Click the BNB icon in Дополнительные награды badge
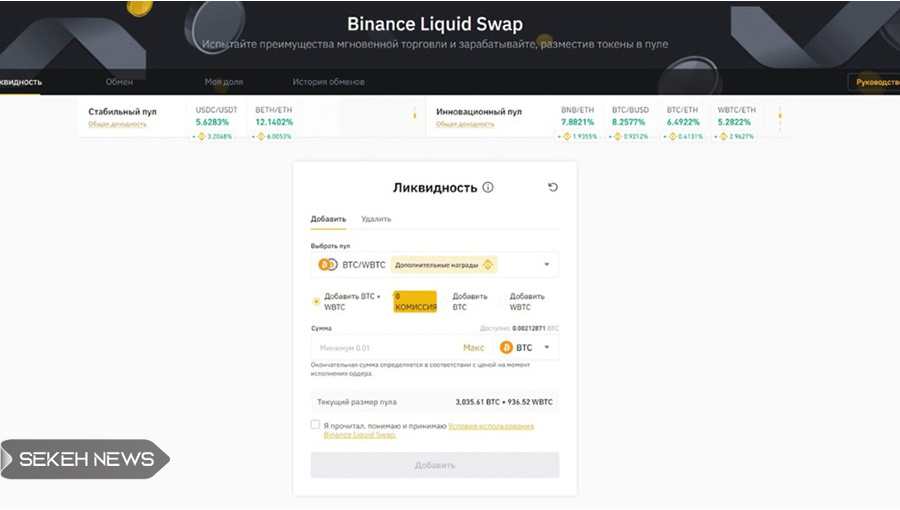 488,264
